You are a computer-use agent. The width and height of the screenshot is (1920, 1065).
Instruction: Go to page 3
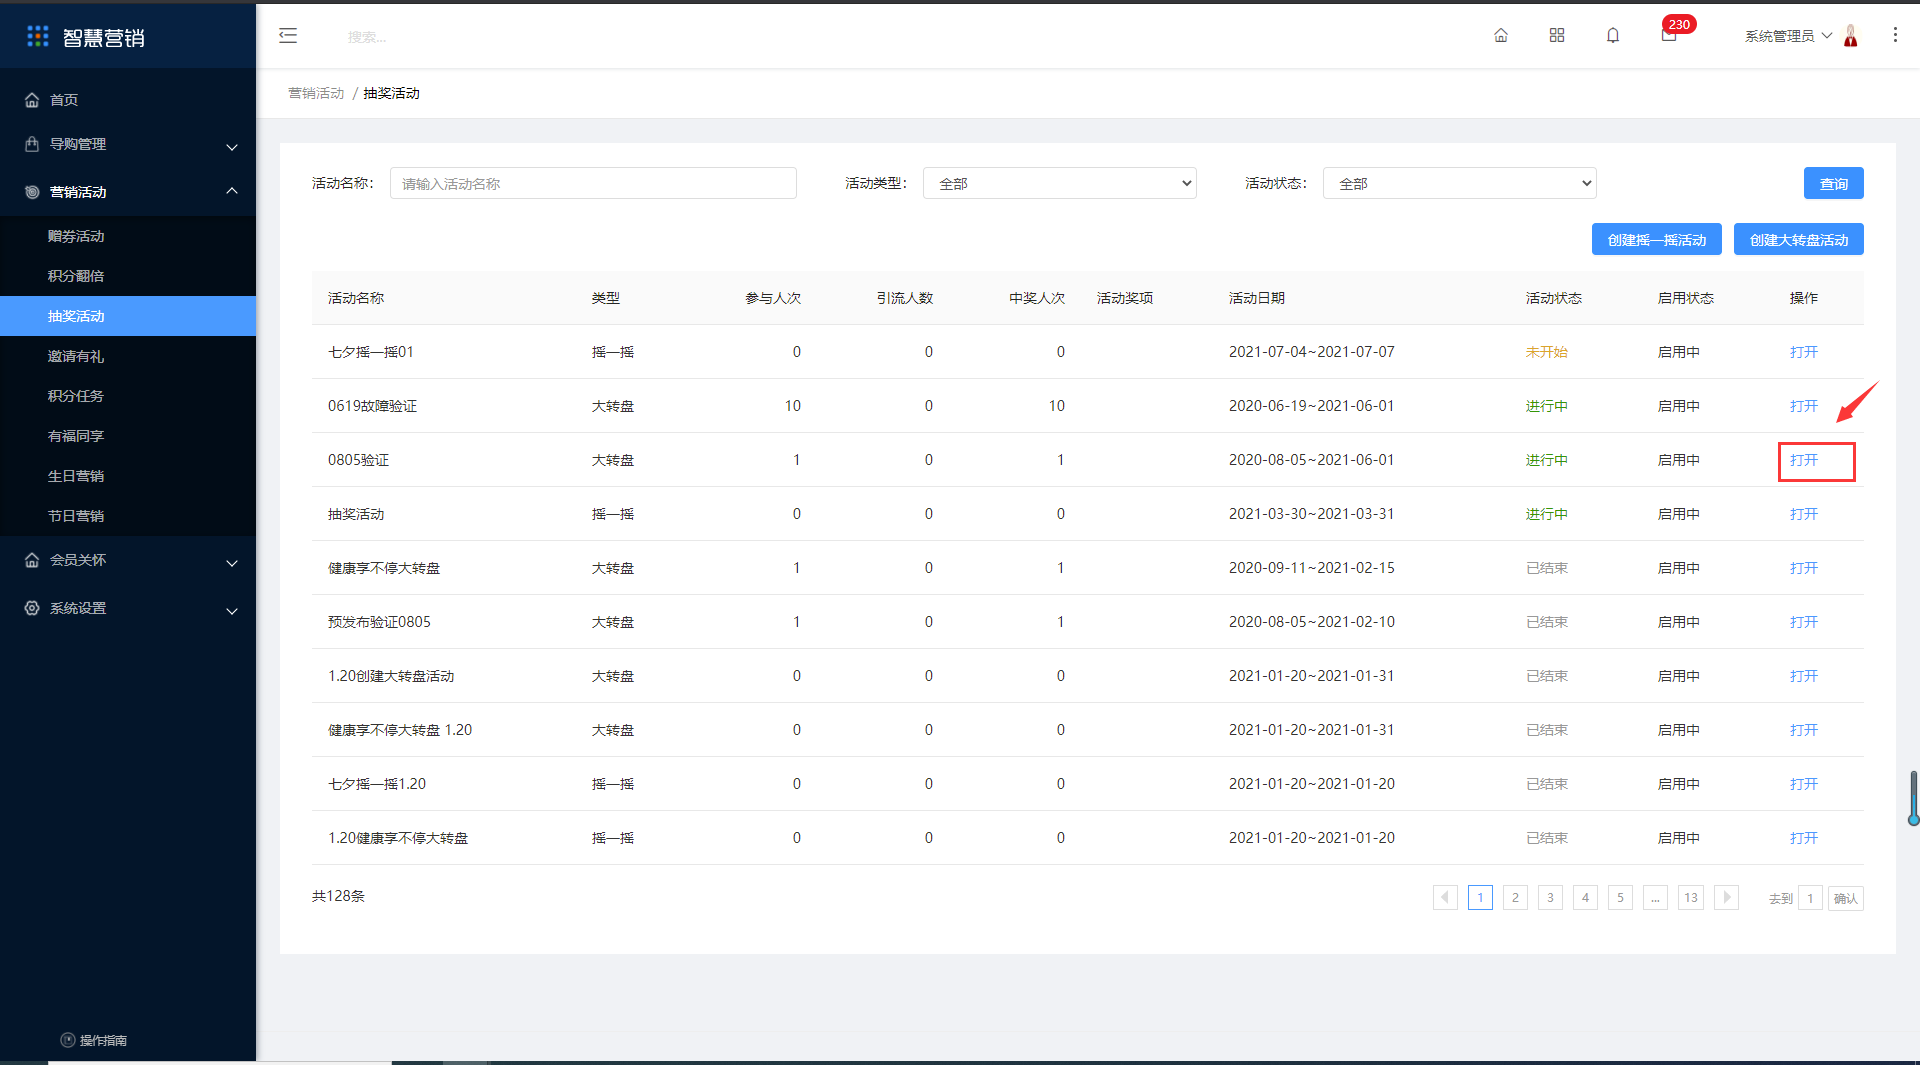(x=1550, y=897)
